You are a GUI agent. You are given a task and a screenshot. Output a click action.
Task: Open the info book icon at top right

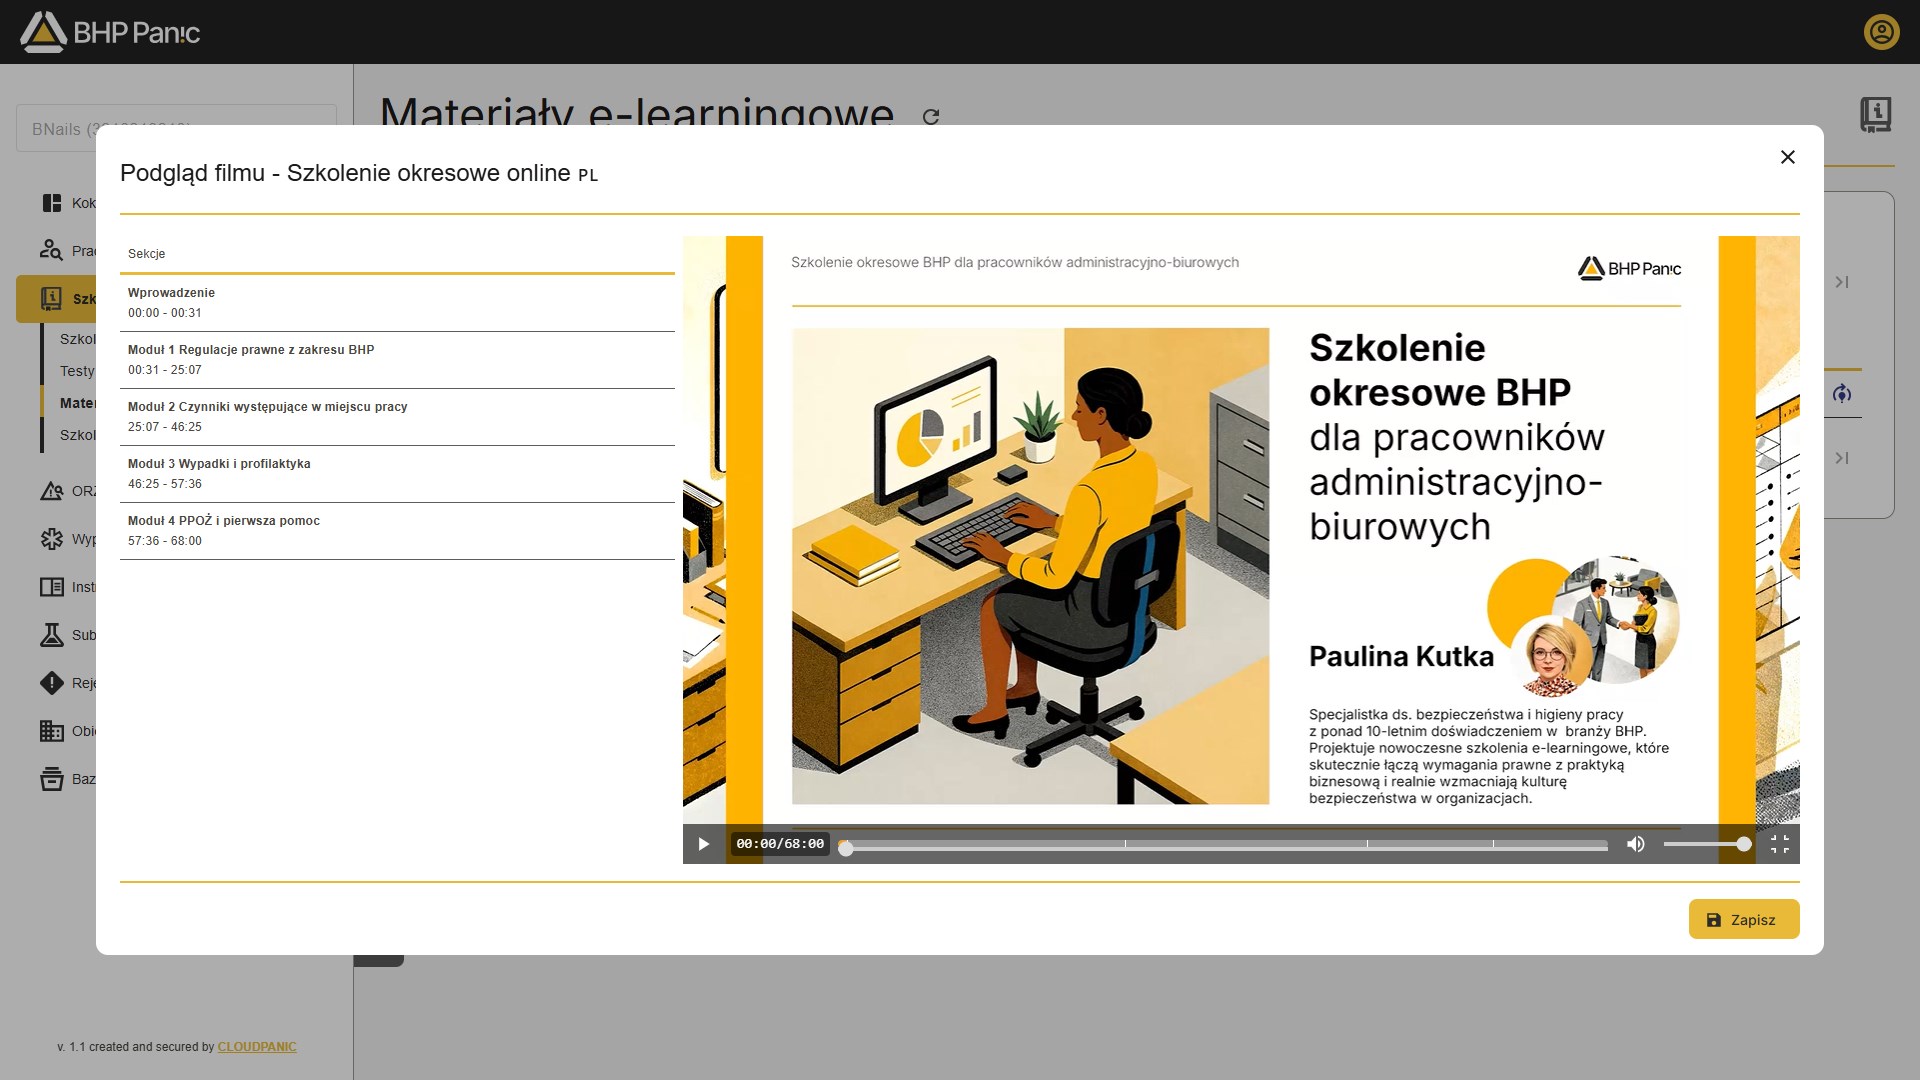1875,115
